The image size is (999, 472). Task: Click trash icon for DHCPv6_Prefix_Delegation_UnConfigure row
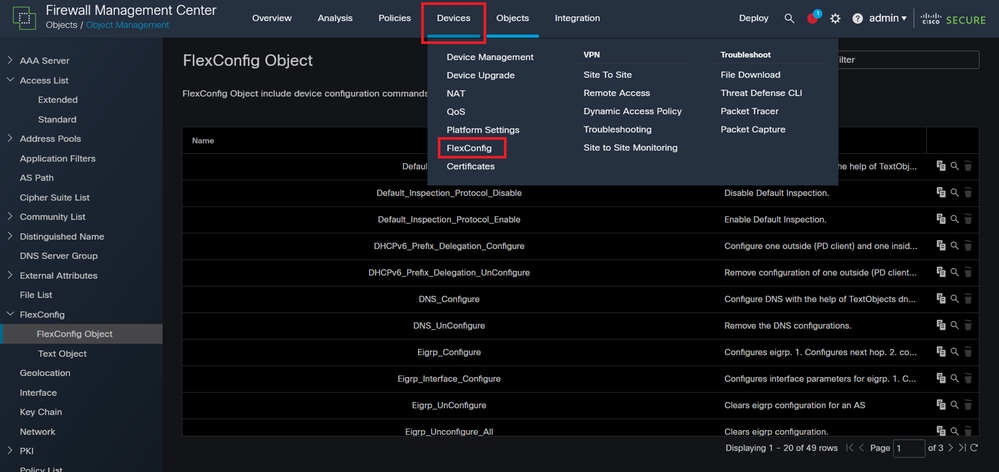(x=968, y=272)
